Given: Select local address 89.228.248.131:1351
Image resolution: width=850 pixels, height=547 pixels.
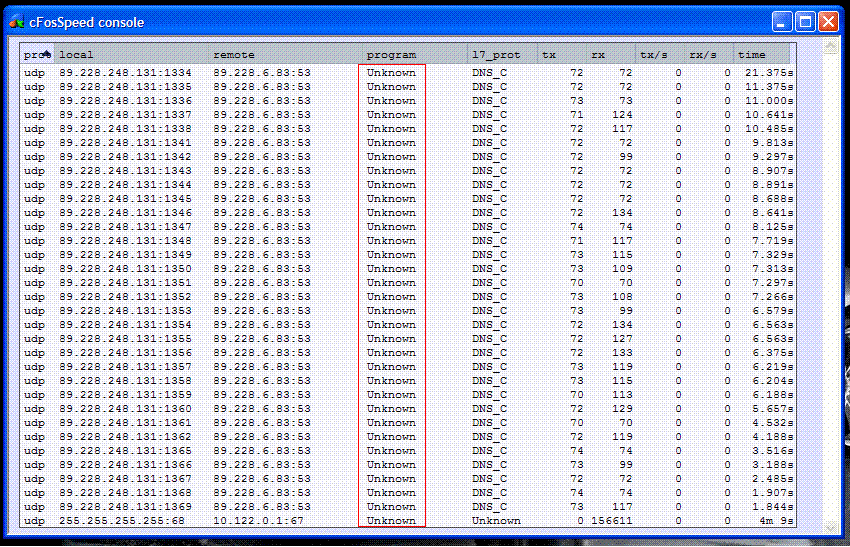Looking at the screenshot, I should [125, 283].
